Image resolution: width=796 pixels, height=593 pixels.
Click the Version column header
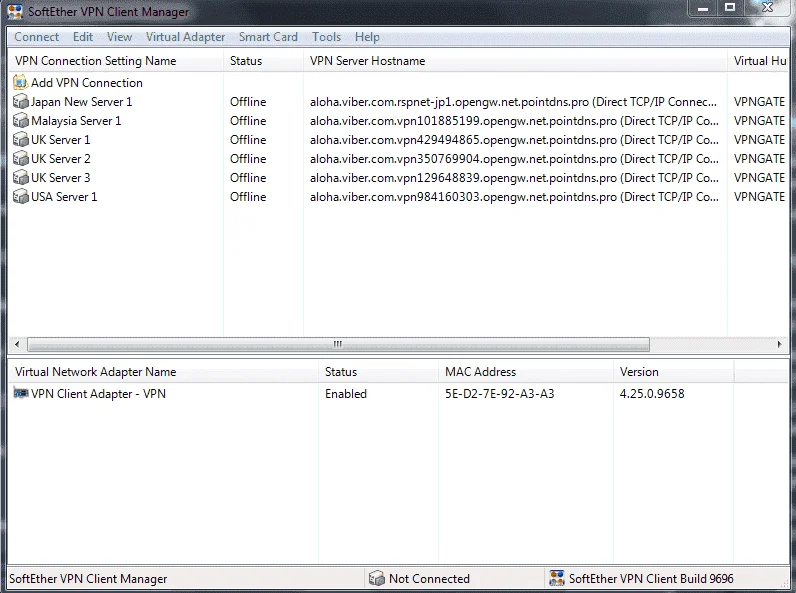[673, 372]
